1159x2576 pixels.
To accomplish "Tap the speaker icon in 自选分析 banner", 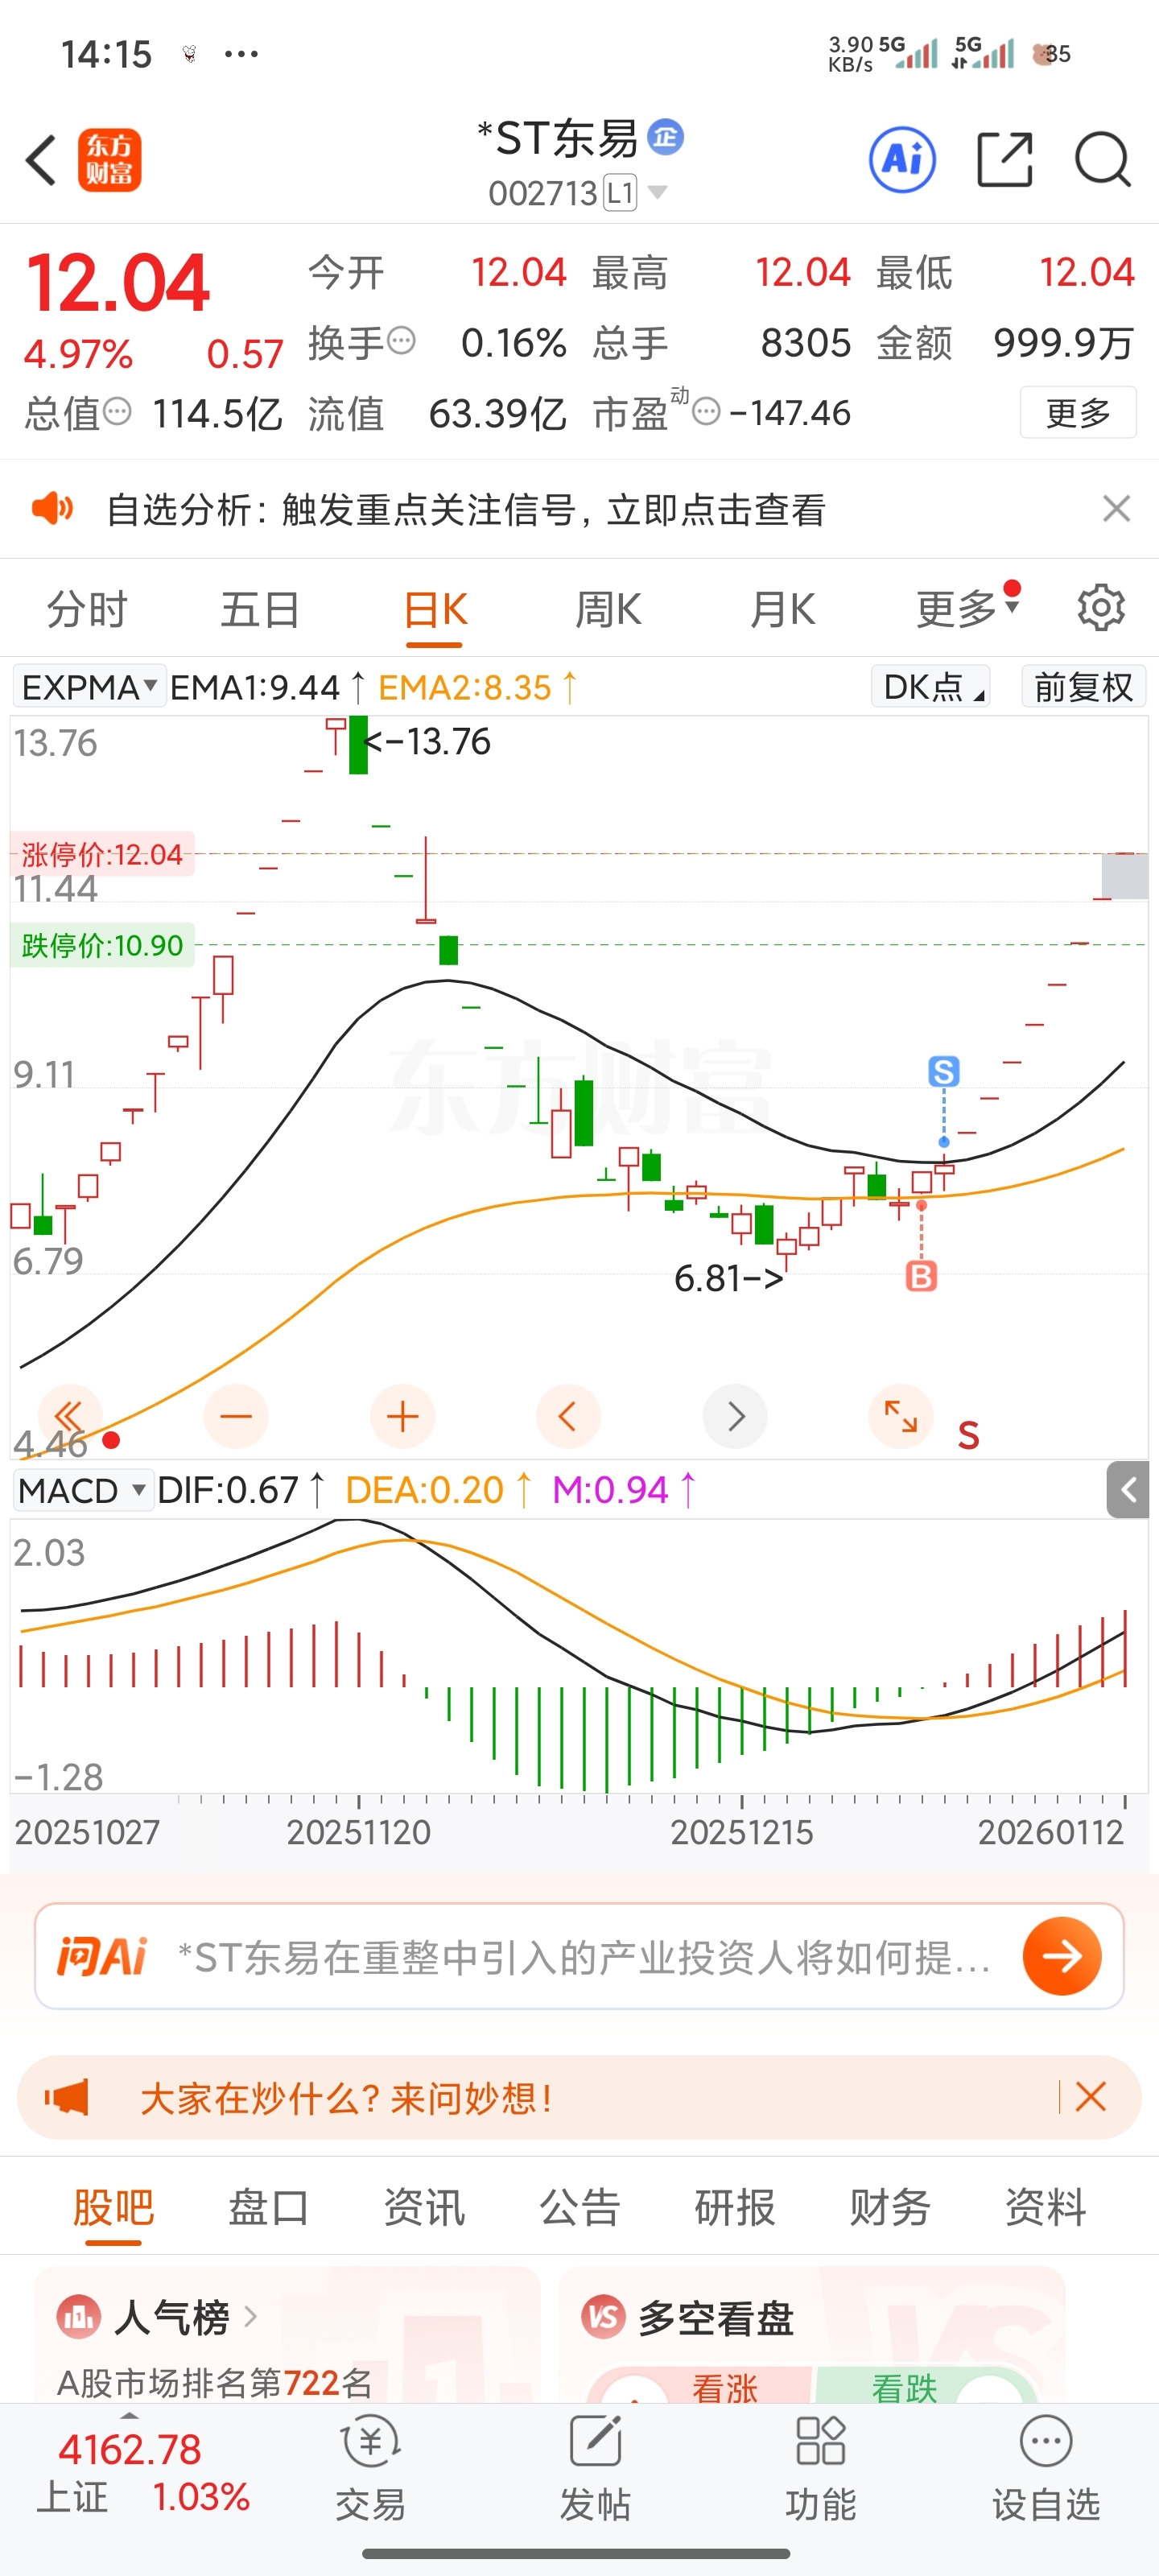I will pyautogui.click(x=52, y=509).
